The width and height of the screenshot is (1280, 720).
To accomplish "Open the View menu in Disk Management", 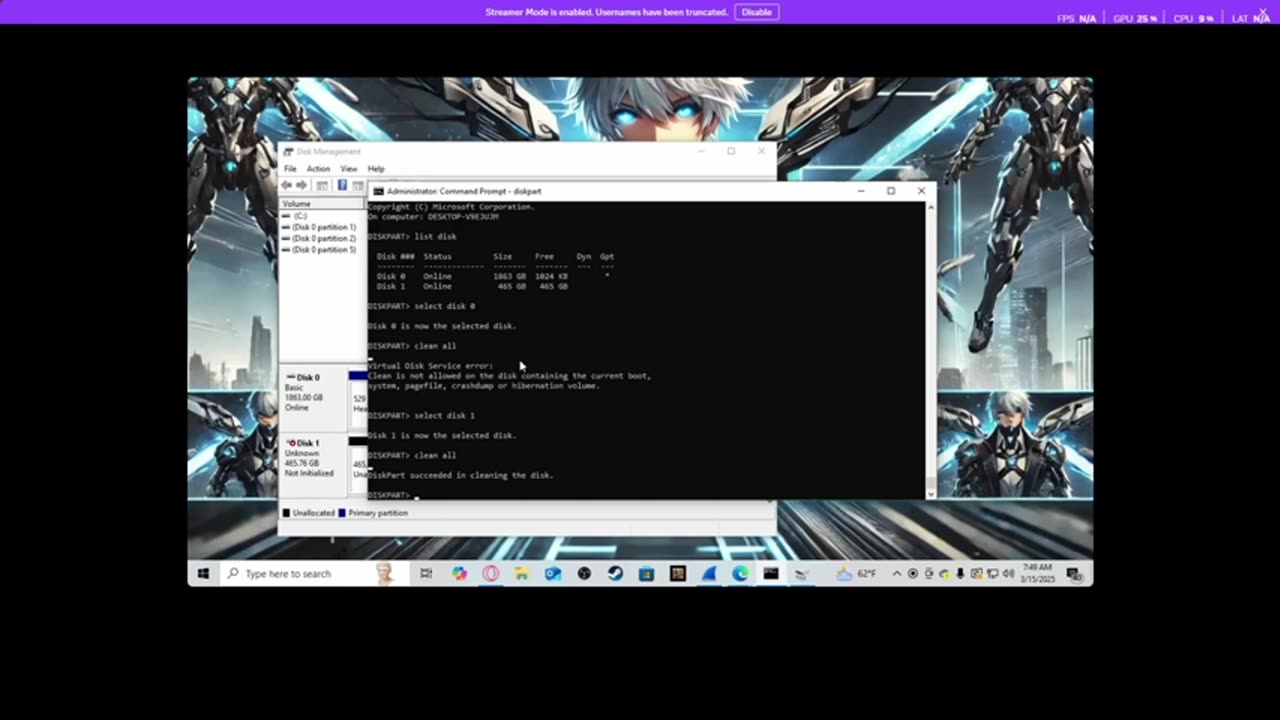I will pyautogui.click(x=349, y=169).
